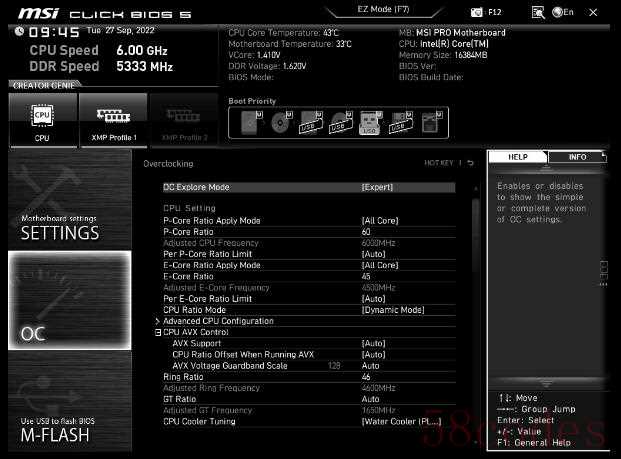Edit AVX Voltage Guardband Scale Auto value

pos(370,366)
